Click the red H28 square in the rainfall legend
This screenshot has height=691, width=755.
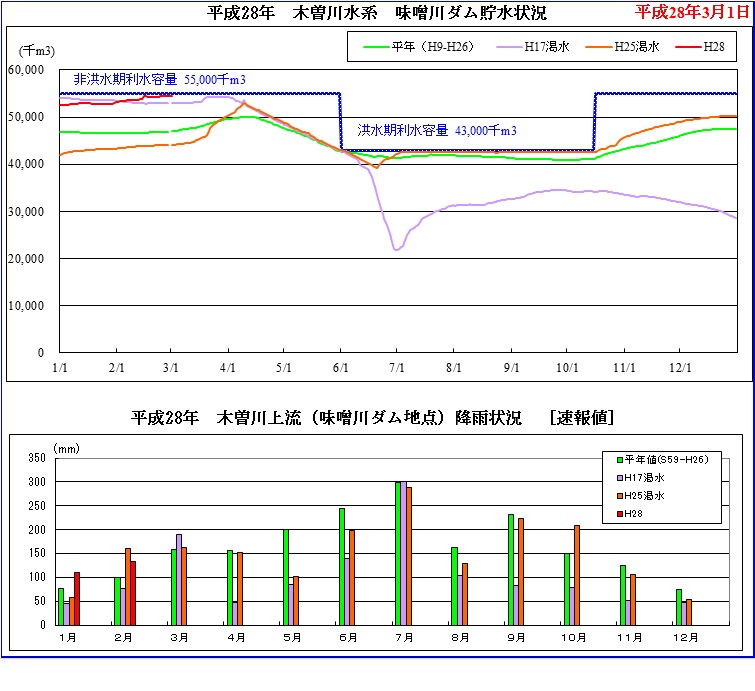pyautogui.click(x=621, y=513)
